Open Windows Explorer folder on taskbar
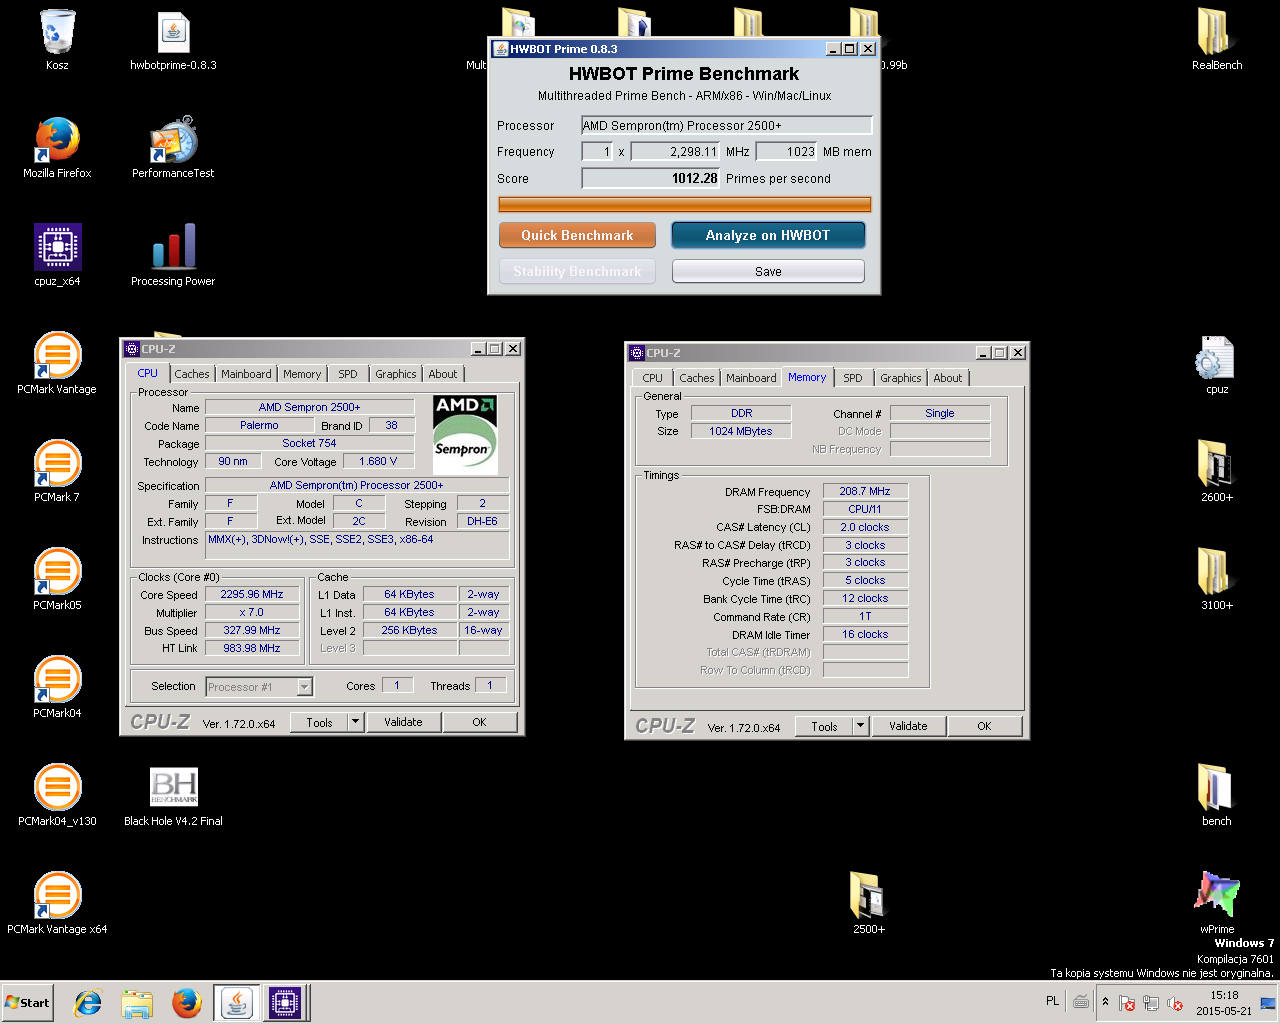Image resolution: width=1280 pixels, height=1024 pixels. pos(137,1003)
